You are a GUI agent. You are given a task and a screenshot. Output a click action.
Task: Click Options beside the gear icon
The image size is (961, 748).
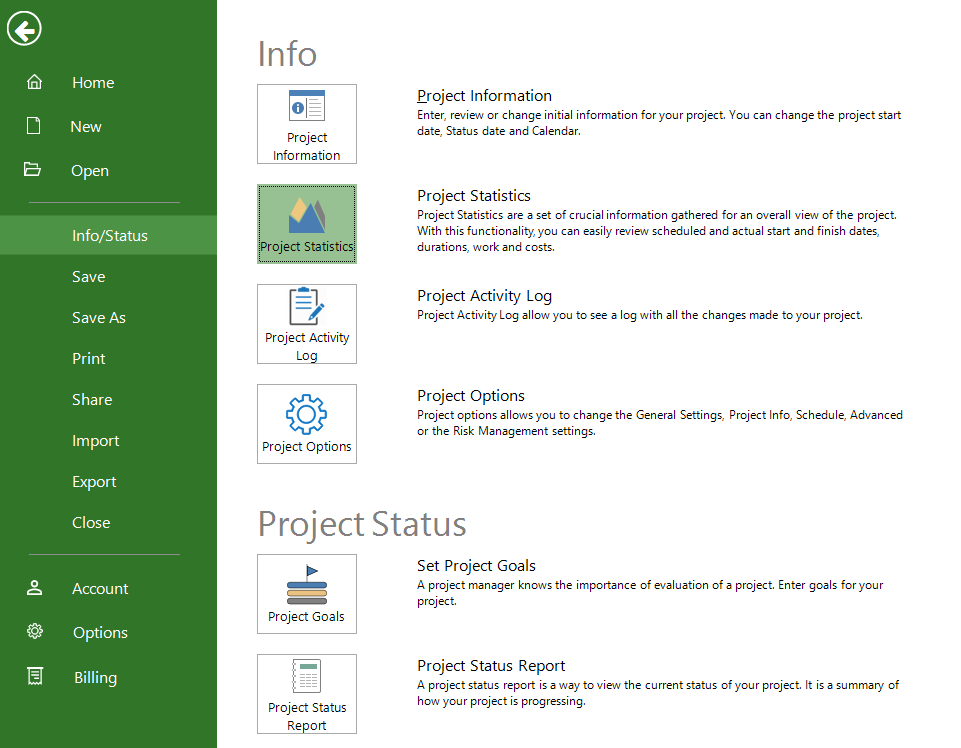pos(100,633)
